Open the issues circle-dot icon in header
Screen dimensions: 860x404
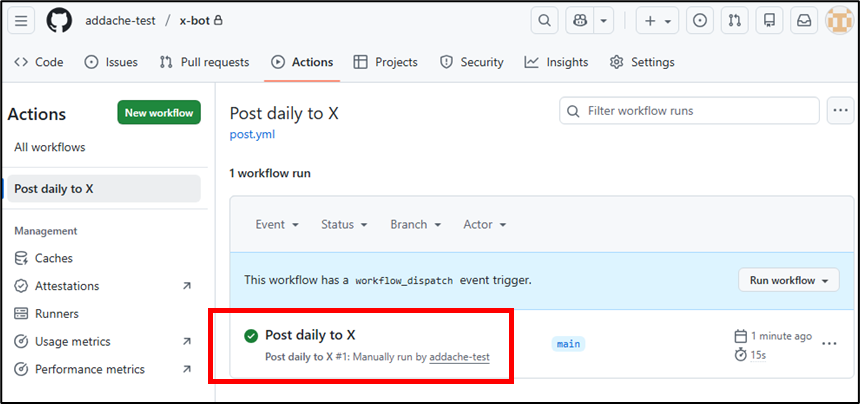700,20
